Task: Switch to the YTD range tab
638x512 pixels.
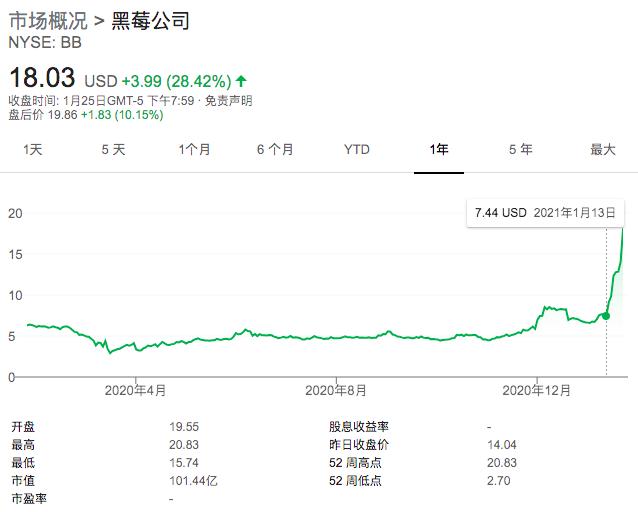Action: coord(357,149)
